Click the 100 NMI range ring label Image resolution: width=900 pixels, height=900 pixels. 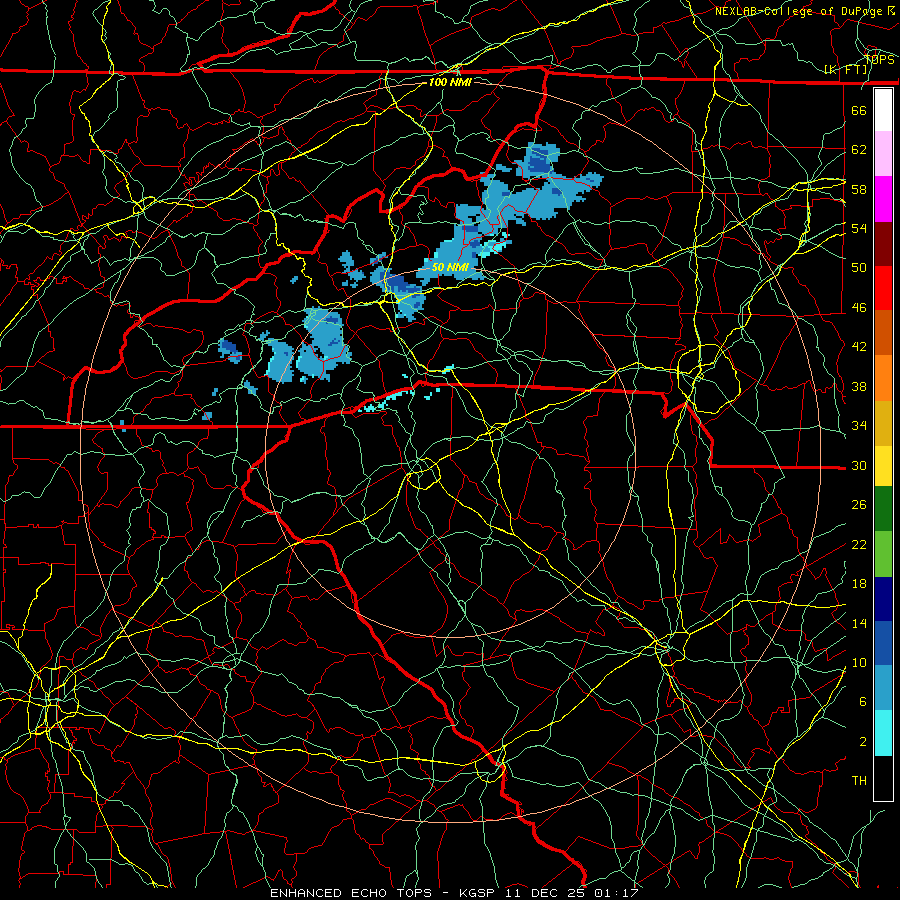point(449,82)
